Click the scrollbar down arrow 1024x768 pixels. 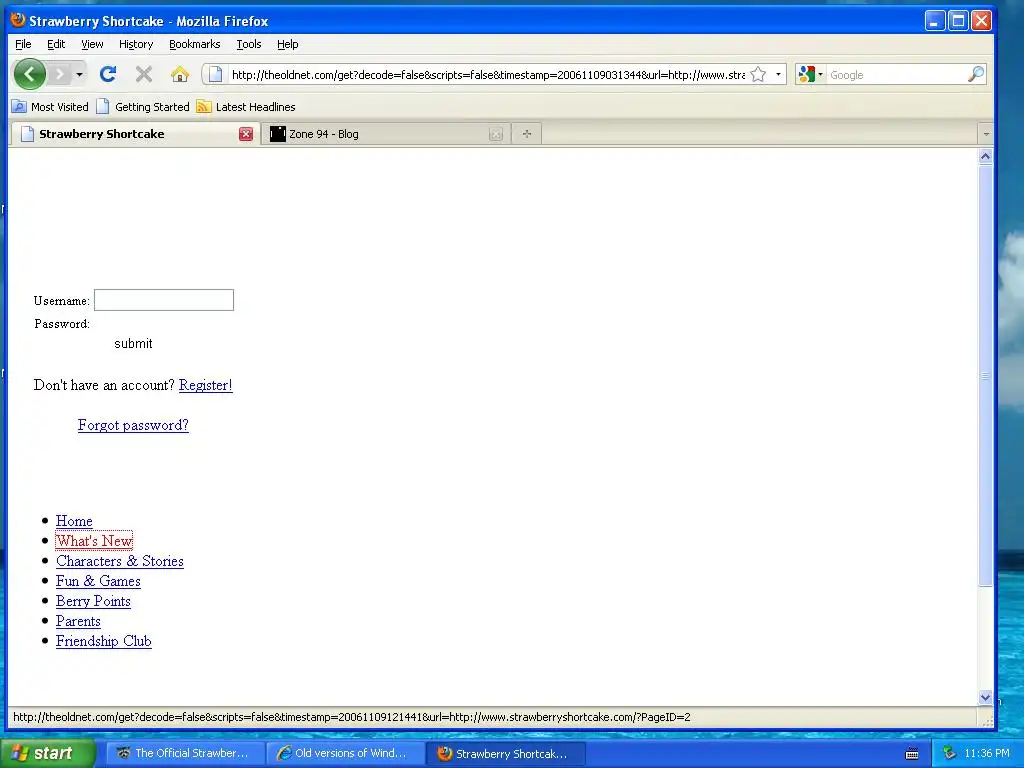(x=985, y=697)
